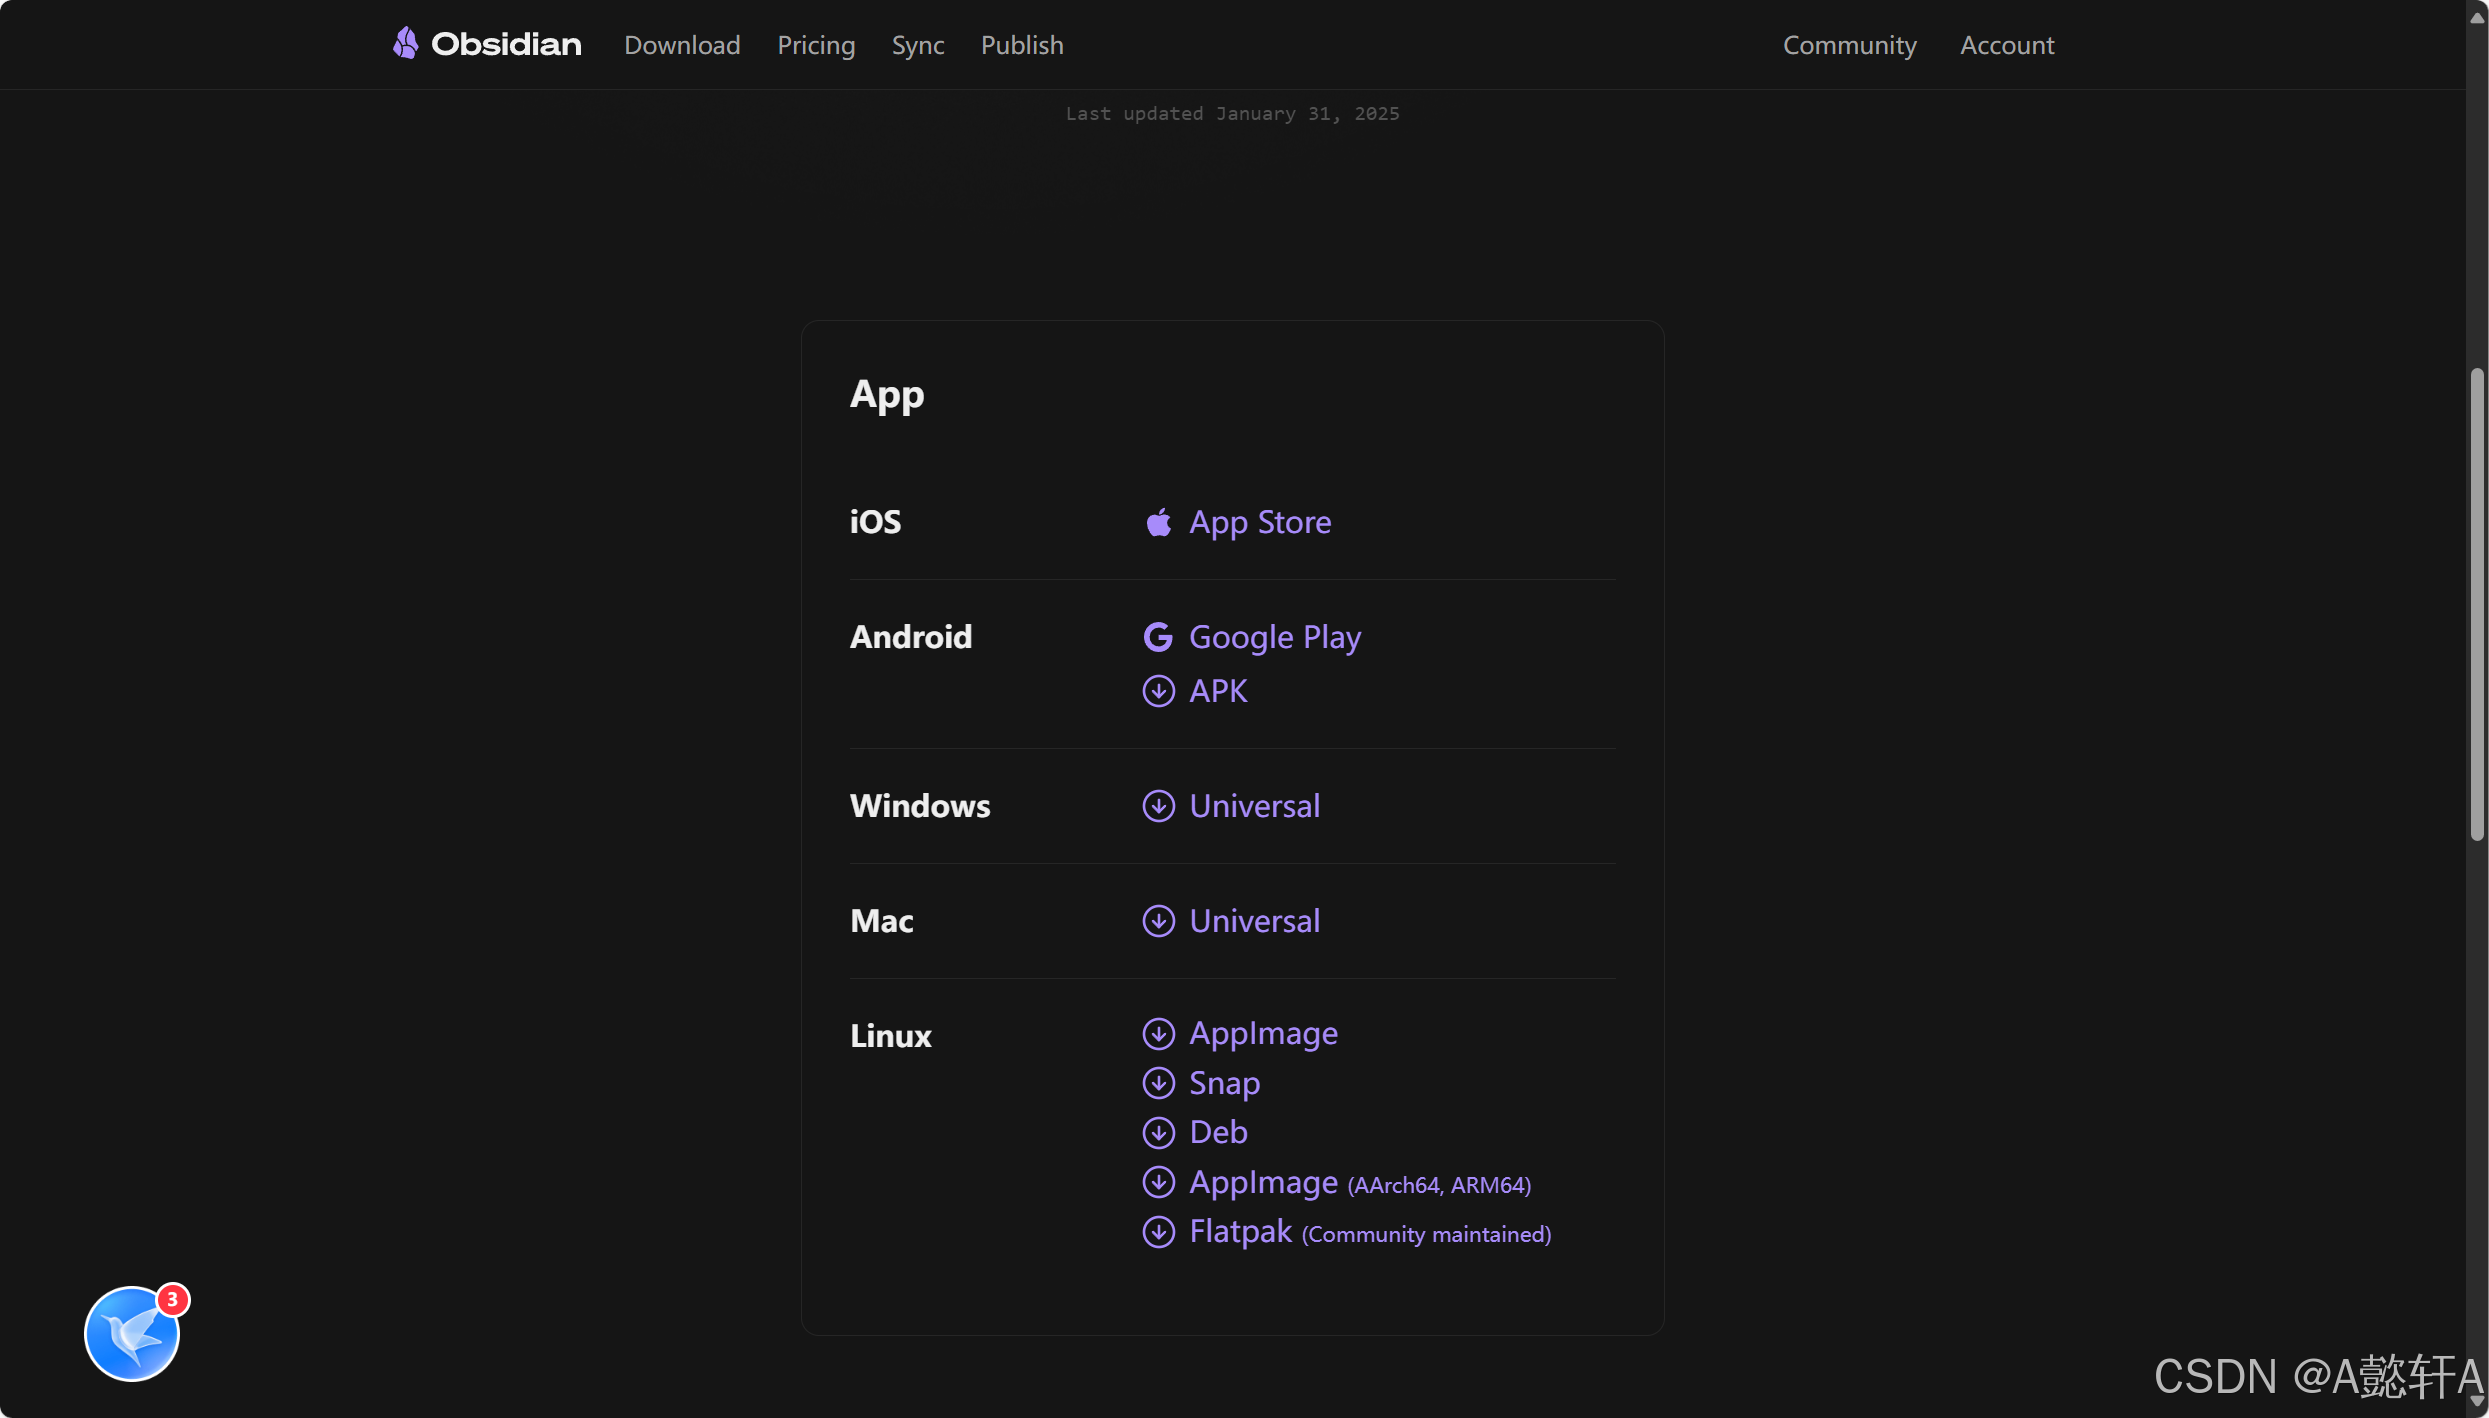Open the Google Play link
2489x1418 pixels.
pyautogui.click(x=1274, y=637)
